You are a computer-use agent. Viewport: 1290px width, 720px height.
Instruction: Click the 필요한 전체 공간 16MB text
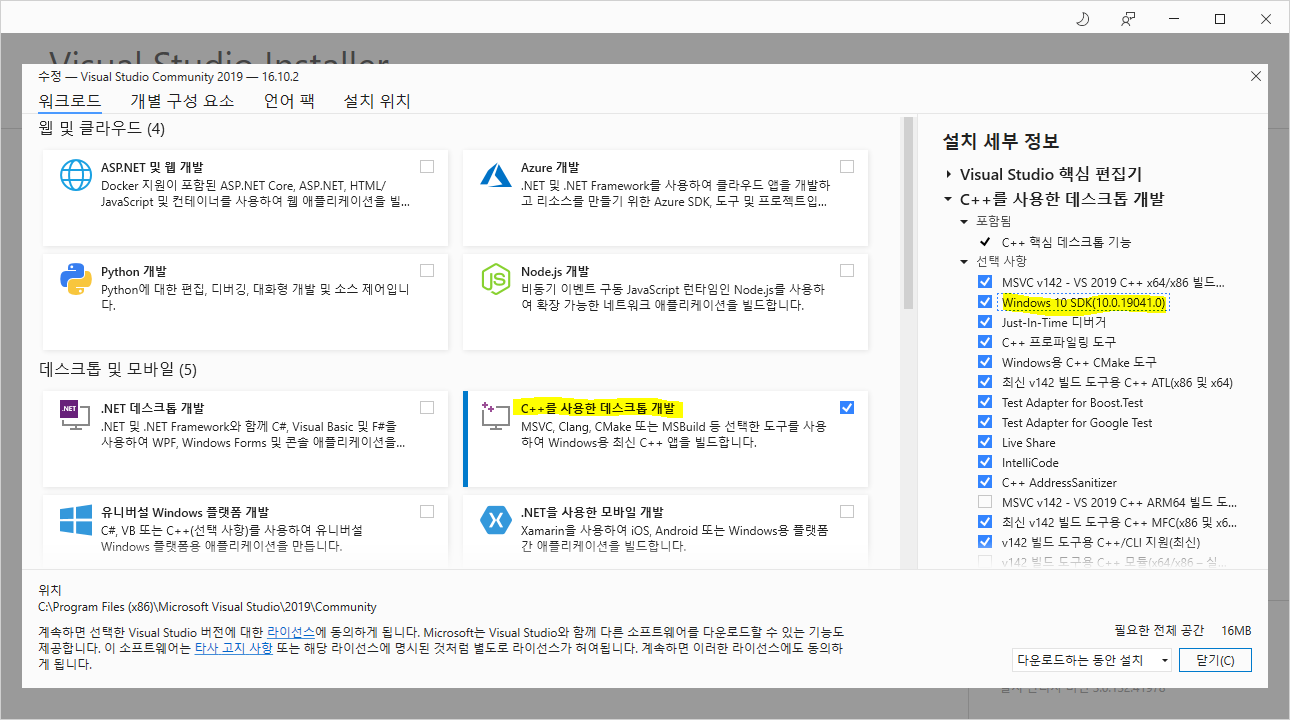click(x=1183, y=631)
